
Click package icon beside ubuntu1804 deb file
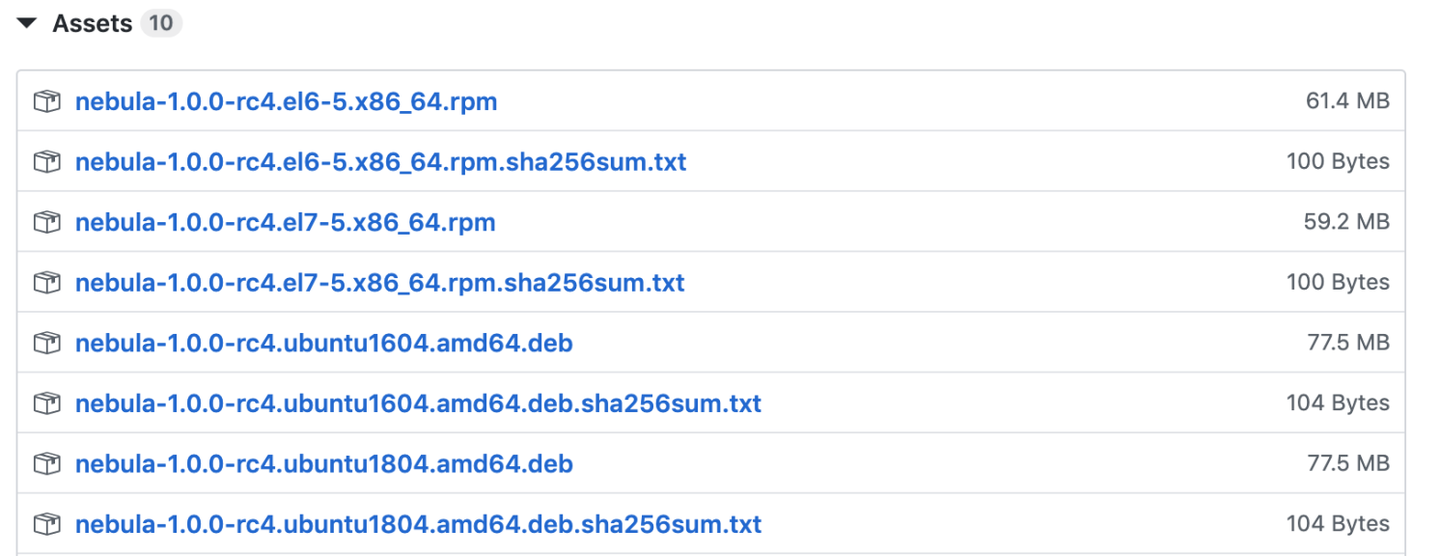(x=47, y=464)
